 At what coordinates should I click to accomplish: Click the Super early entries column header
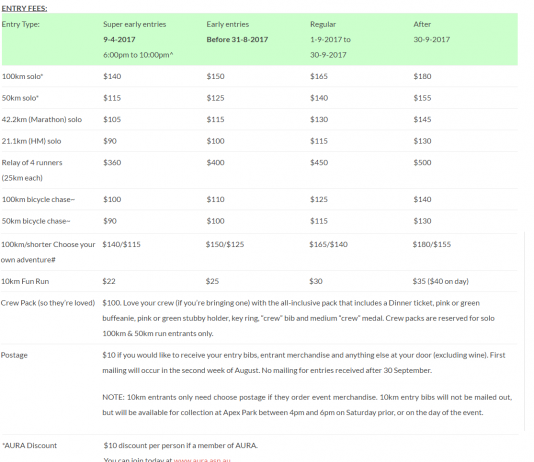coord(135,25)
